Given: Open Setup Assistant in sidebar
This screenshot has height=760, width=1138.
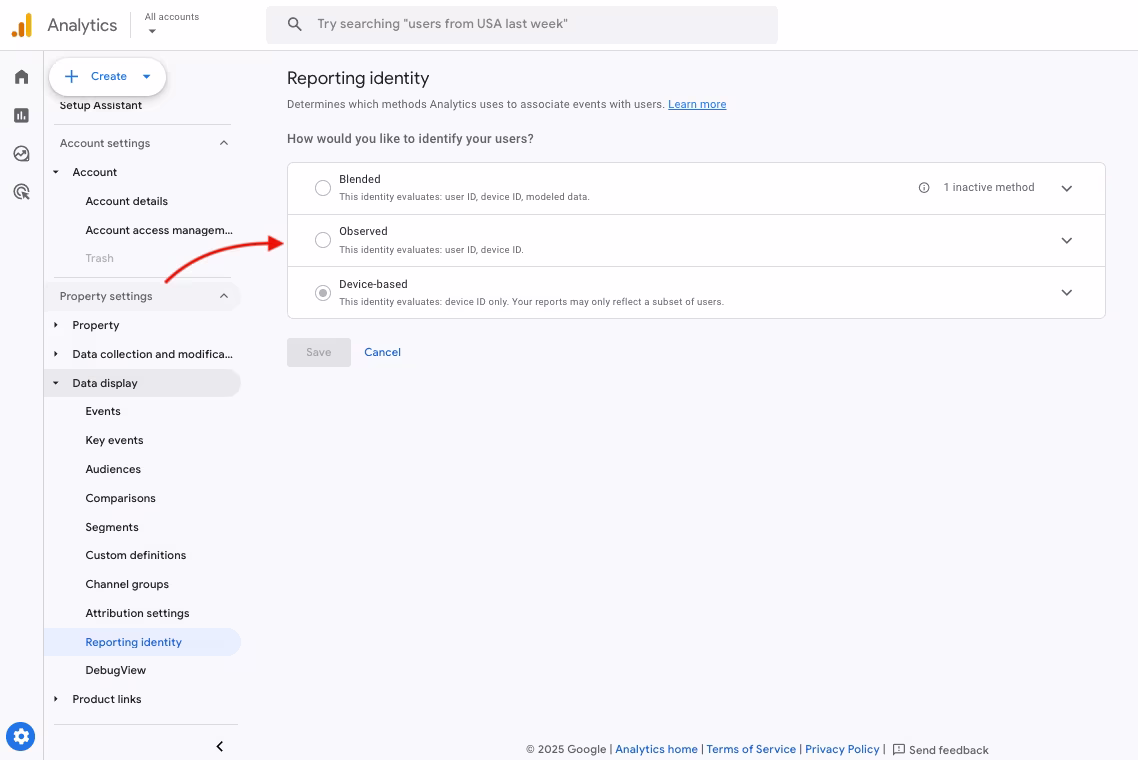Looking at the screenshot, I should 101,105.
